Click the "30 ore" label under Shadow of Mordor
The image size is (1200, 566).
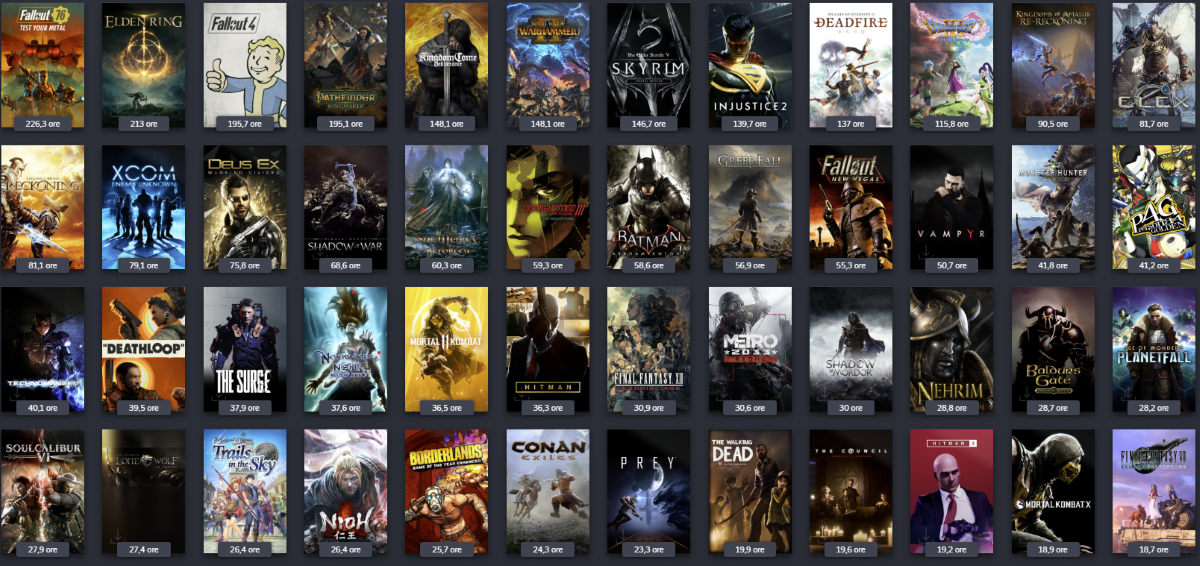coord(850,408)
